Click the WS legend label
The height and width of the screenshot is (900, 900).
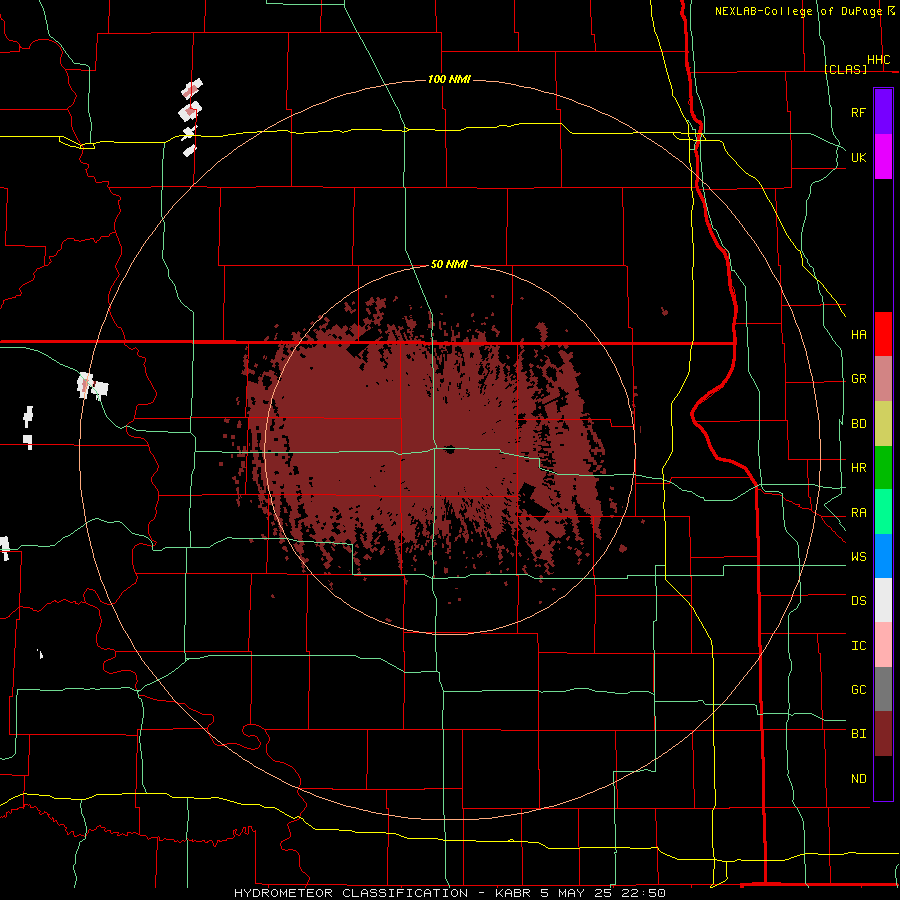click(x=858, y=556)
